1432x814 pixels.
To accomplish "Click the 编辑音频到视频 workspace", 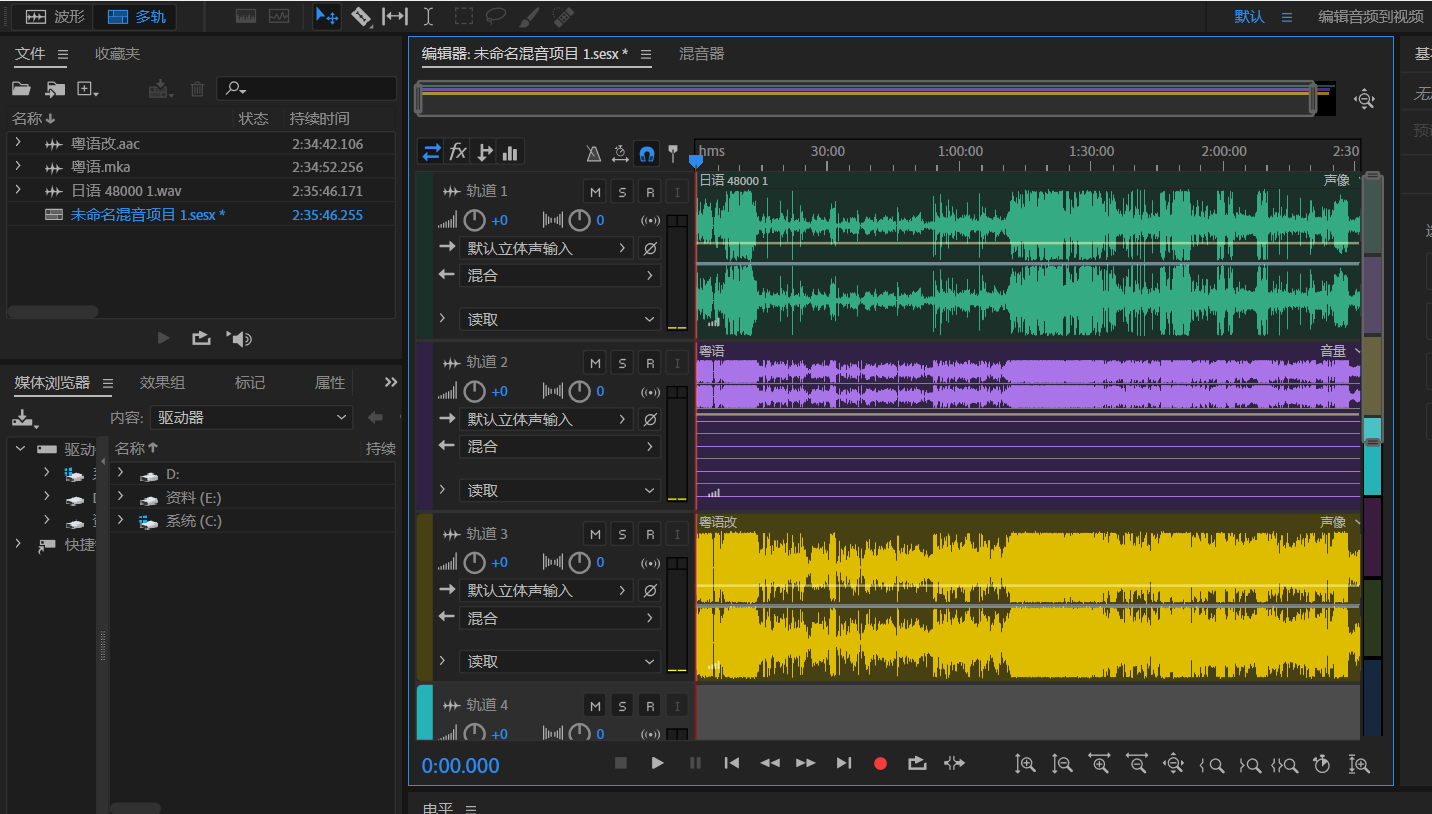I will [x=1369, y=17].
